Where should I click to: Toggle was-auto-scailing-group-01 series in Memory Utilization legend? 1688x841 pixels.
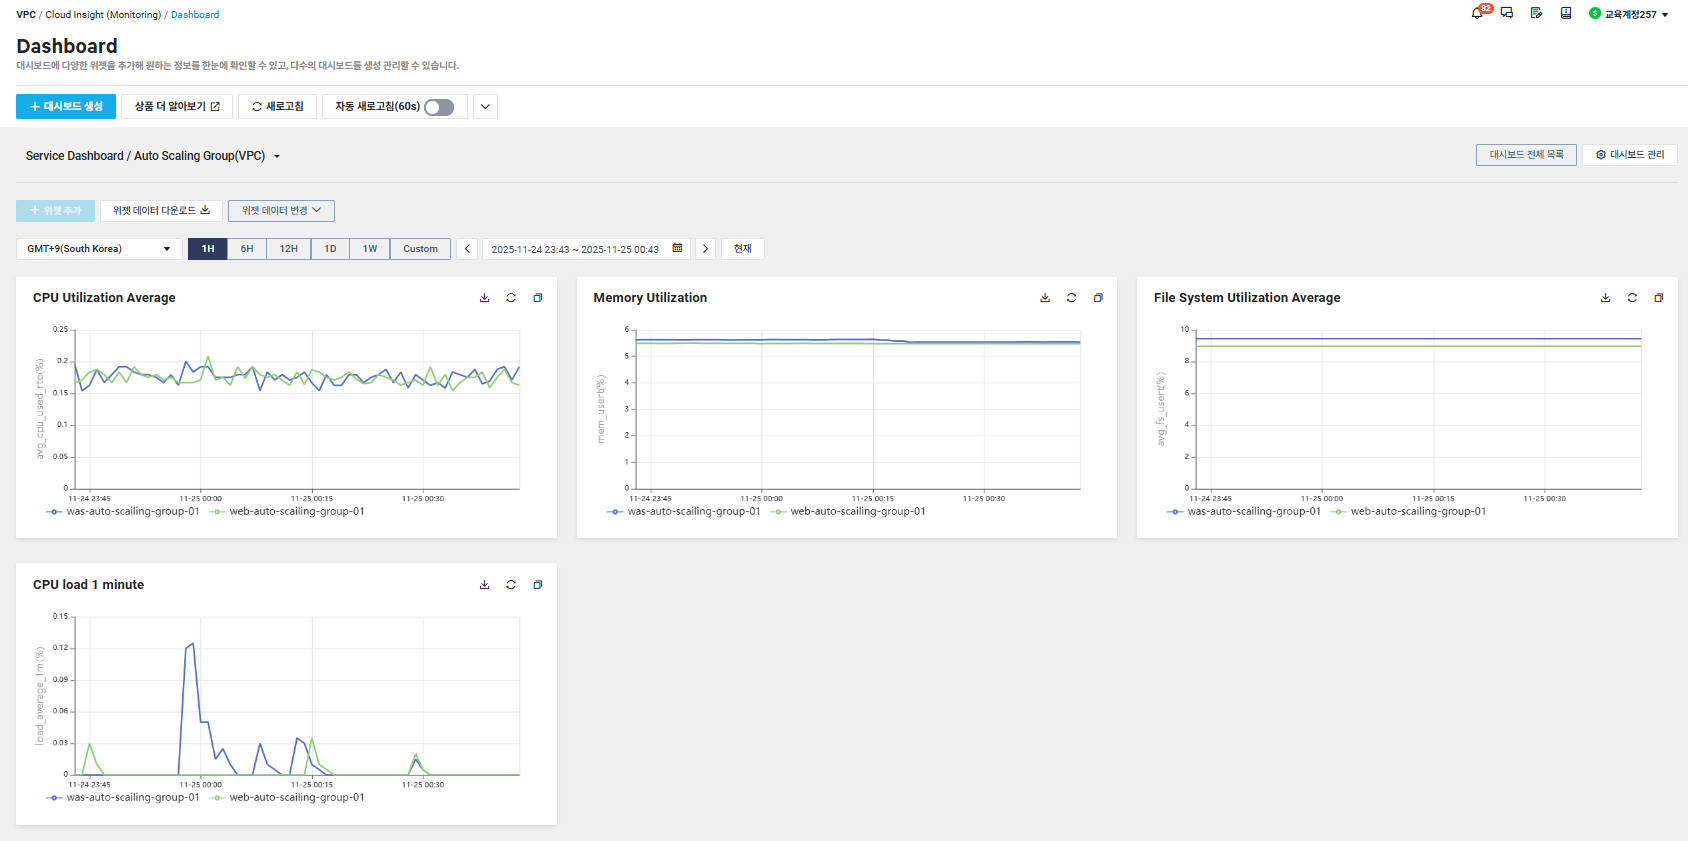(684, 512)
